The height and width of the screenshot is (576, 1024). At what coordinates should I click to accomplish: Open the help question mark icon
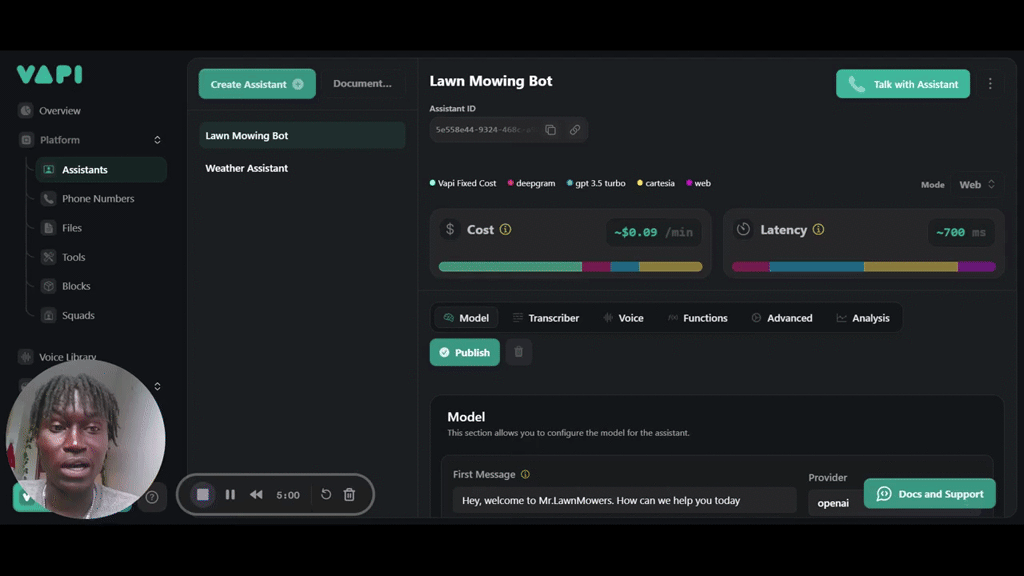(x=152, y=497)
